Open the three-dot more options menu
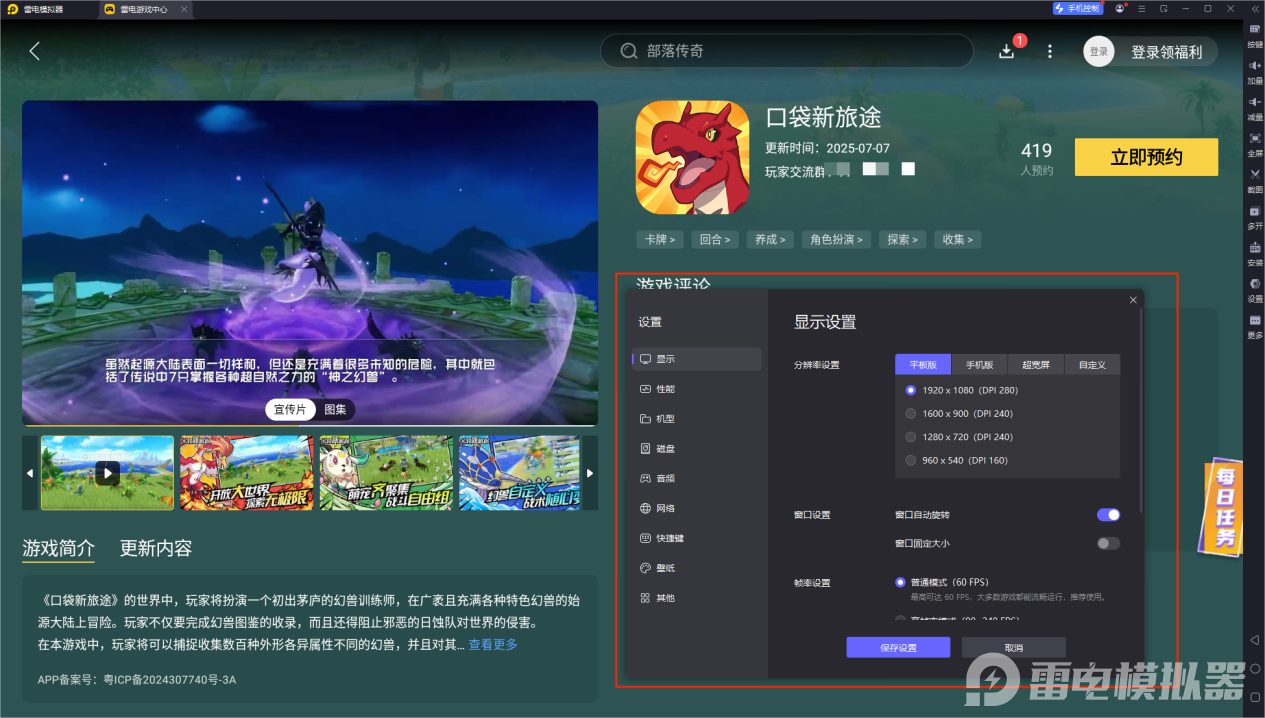Image resolution: width=1265 pixels, height=718 pixels. (1049, 51)
